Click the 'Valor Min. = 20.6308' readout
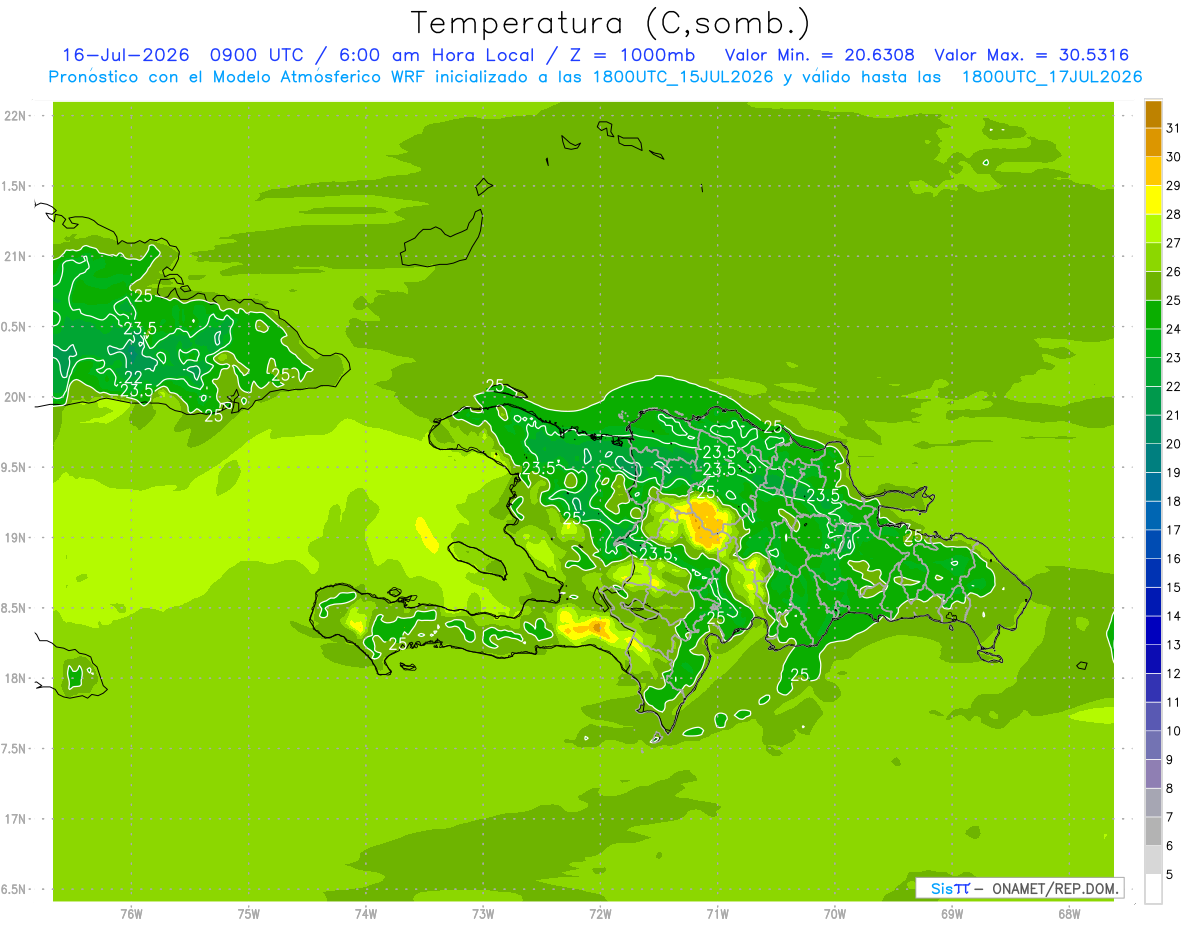Viewport: 1200px width, 927px height. click(x=820, y=55)
